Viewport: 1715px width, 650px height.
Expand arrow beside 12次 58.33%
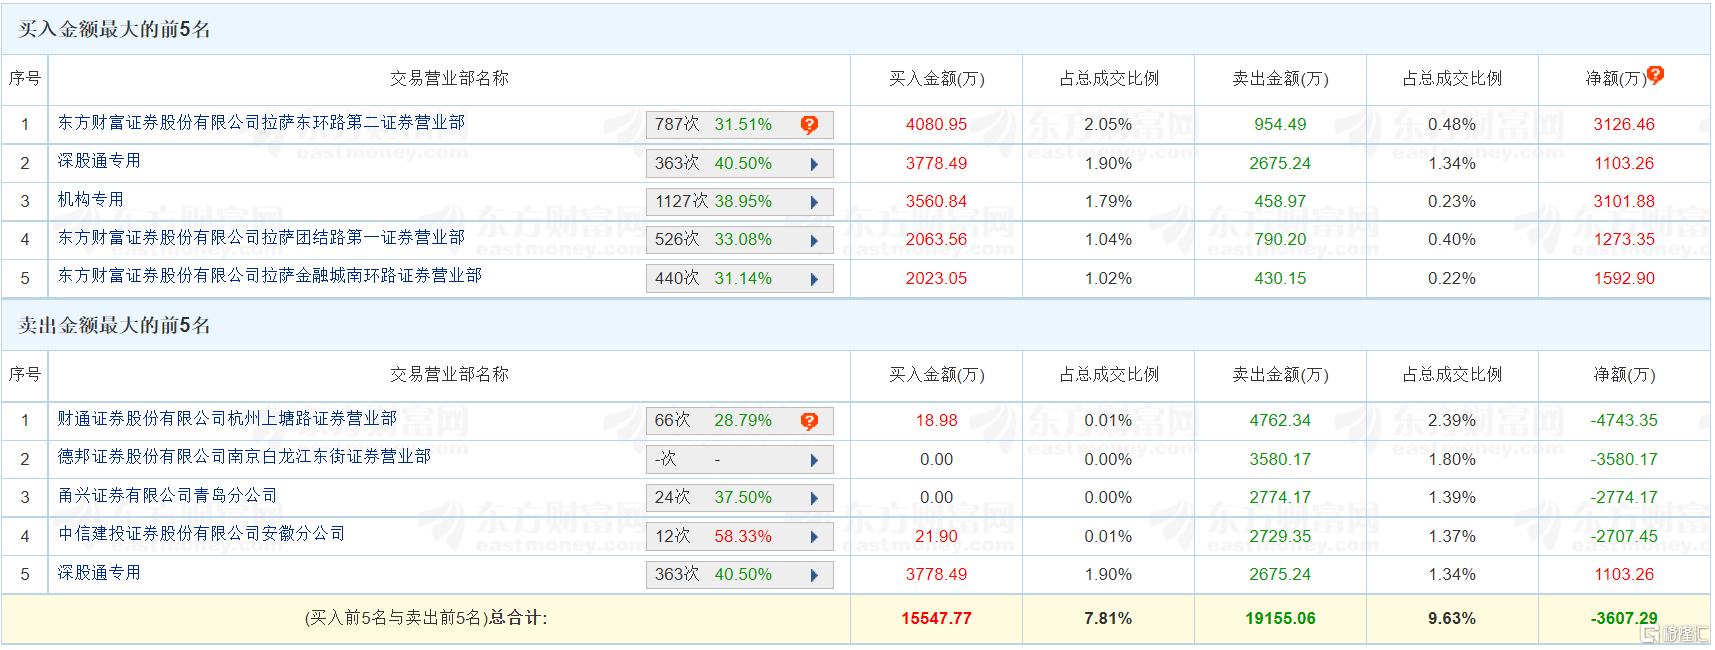[x=814, y=537]
